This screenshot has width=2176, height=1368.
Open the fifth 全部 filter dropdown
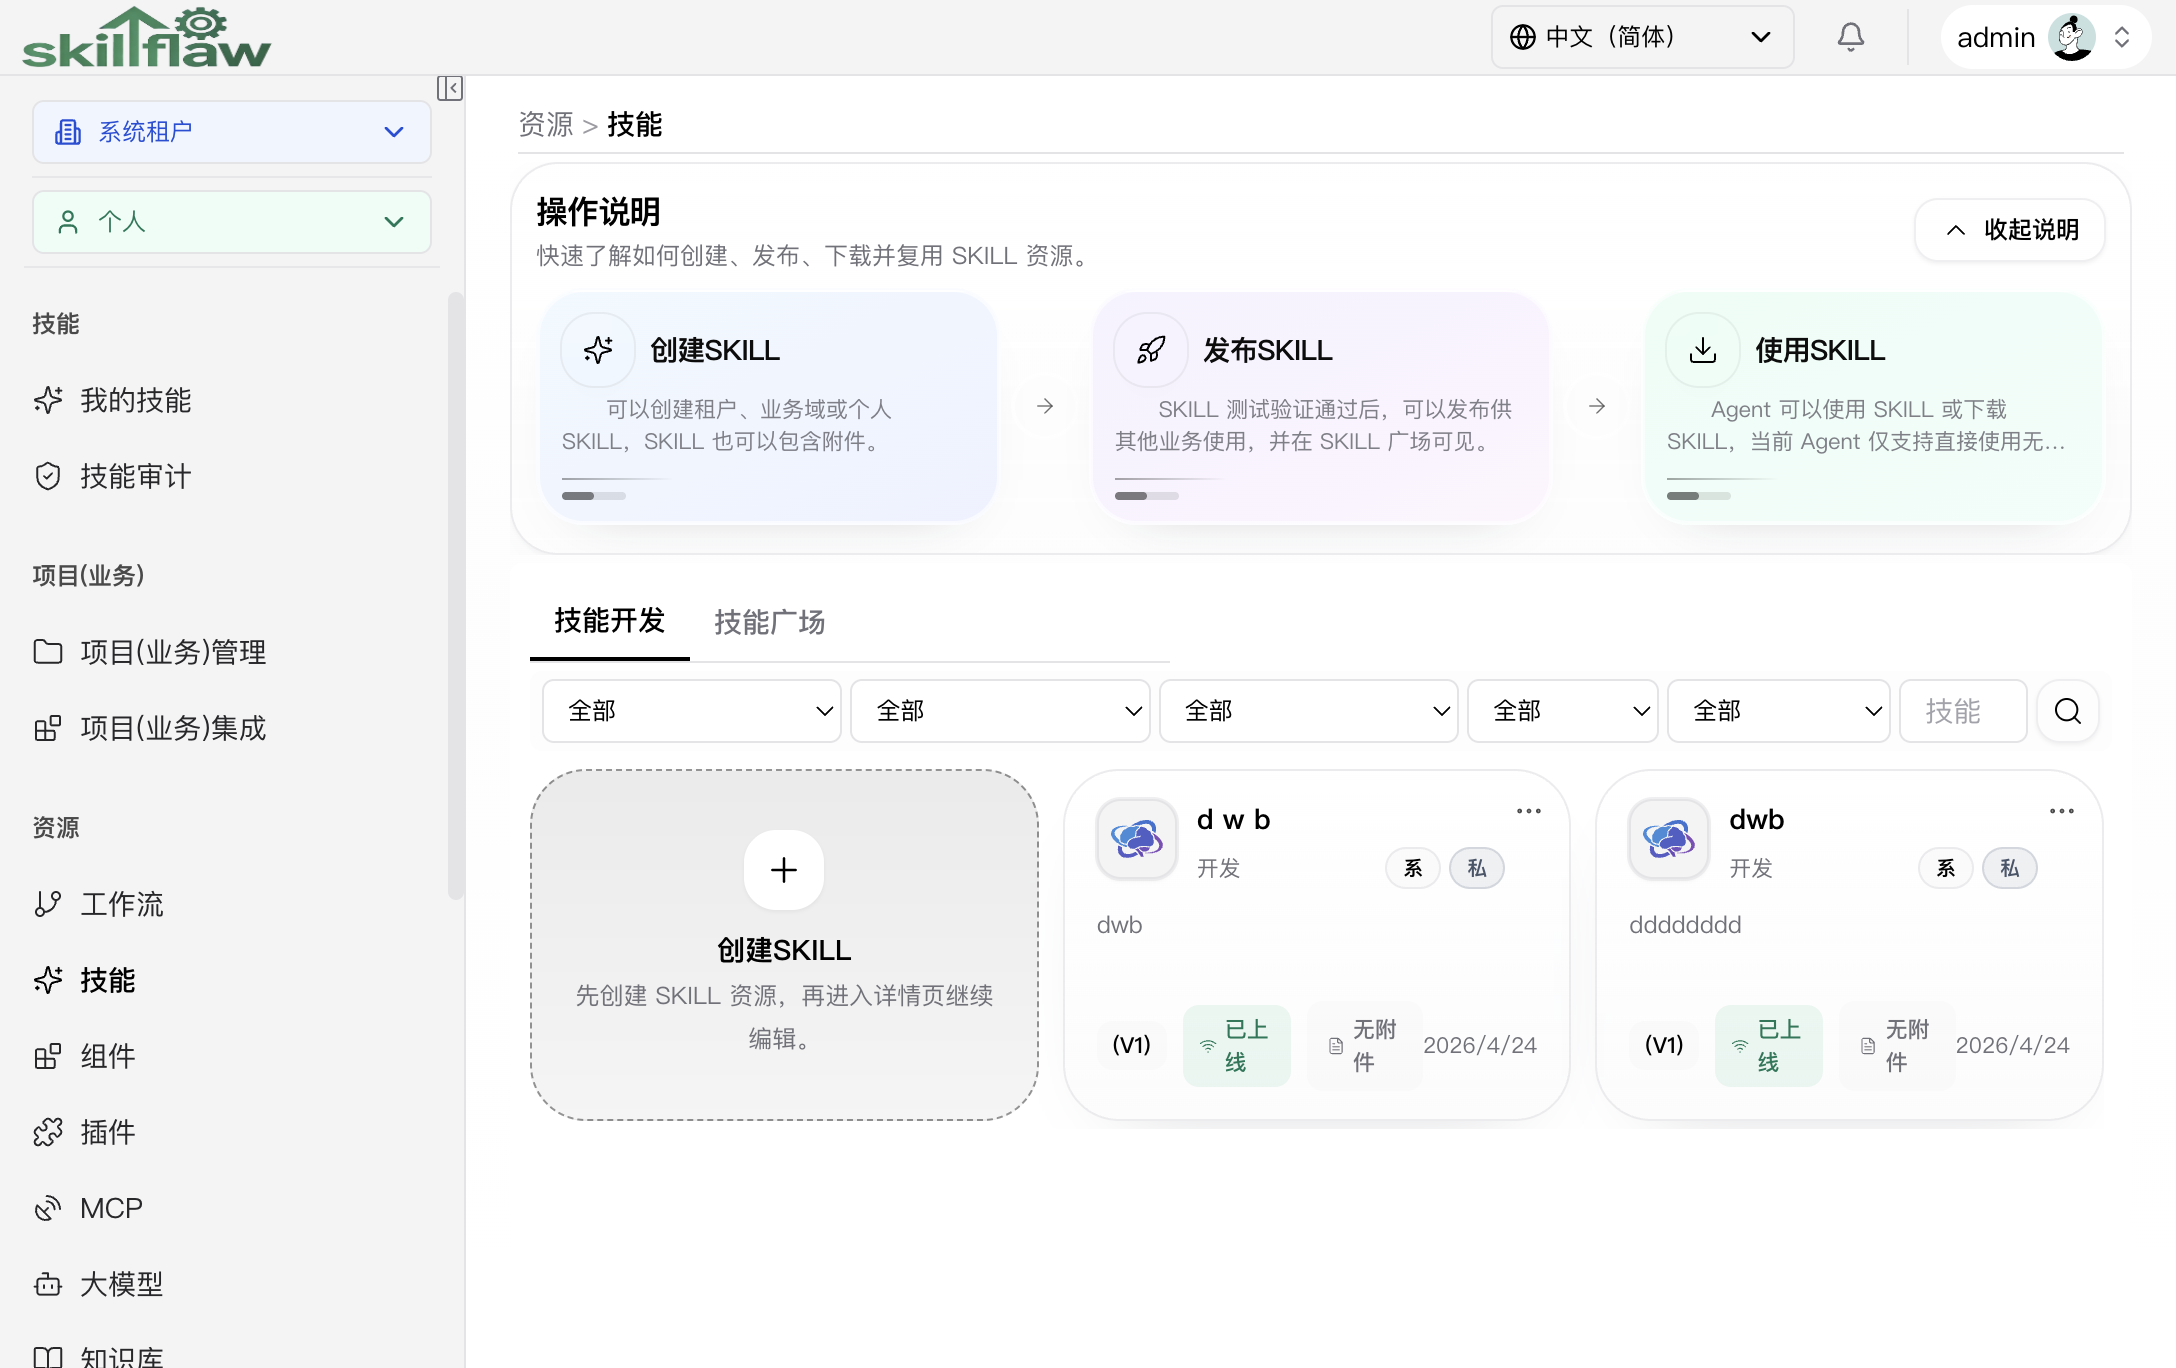coord(1778,711)
